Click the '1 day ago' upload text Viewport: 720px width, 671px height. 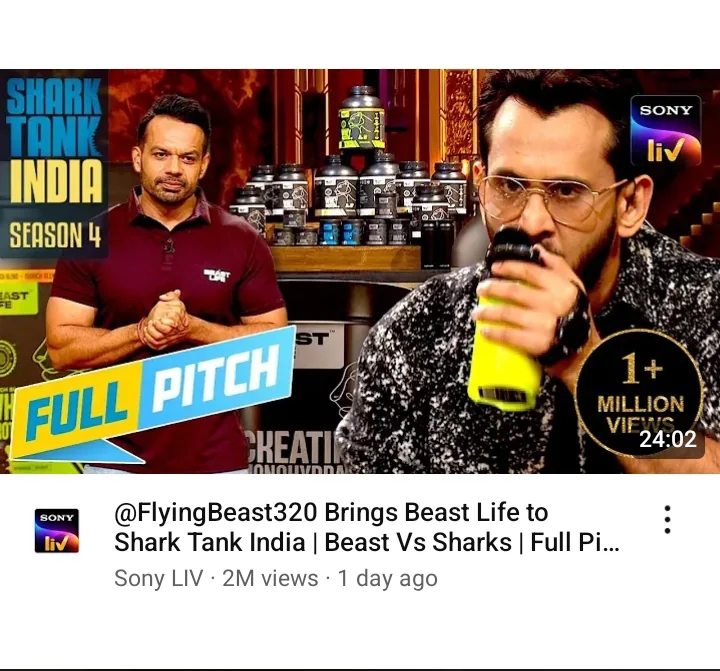click(388, 578)
